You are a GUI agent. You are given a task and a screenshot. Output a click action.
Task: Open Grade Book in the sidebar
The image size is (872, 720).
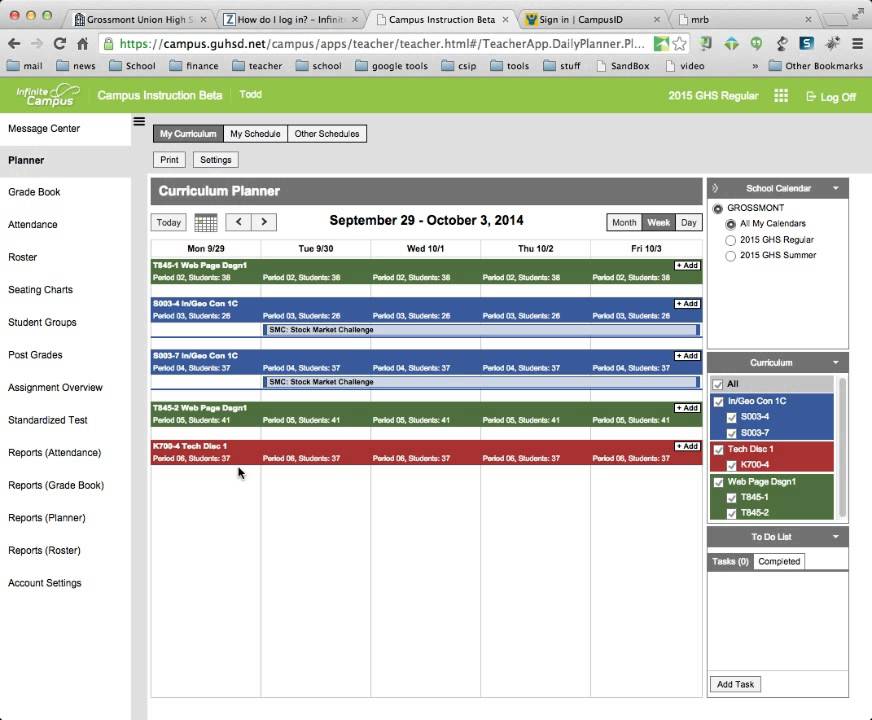pyautogui.click(x=34, y=192)
